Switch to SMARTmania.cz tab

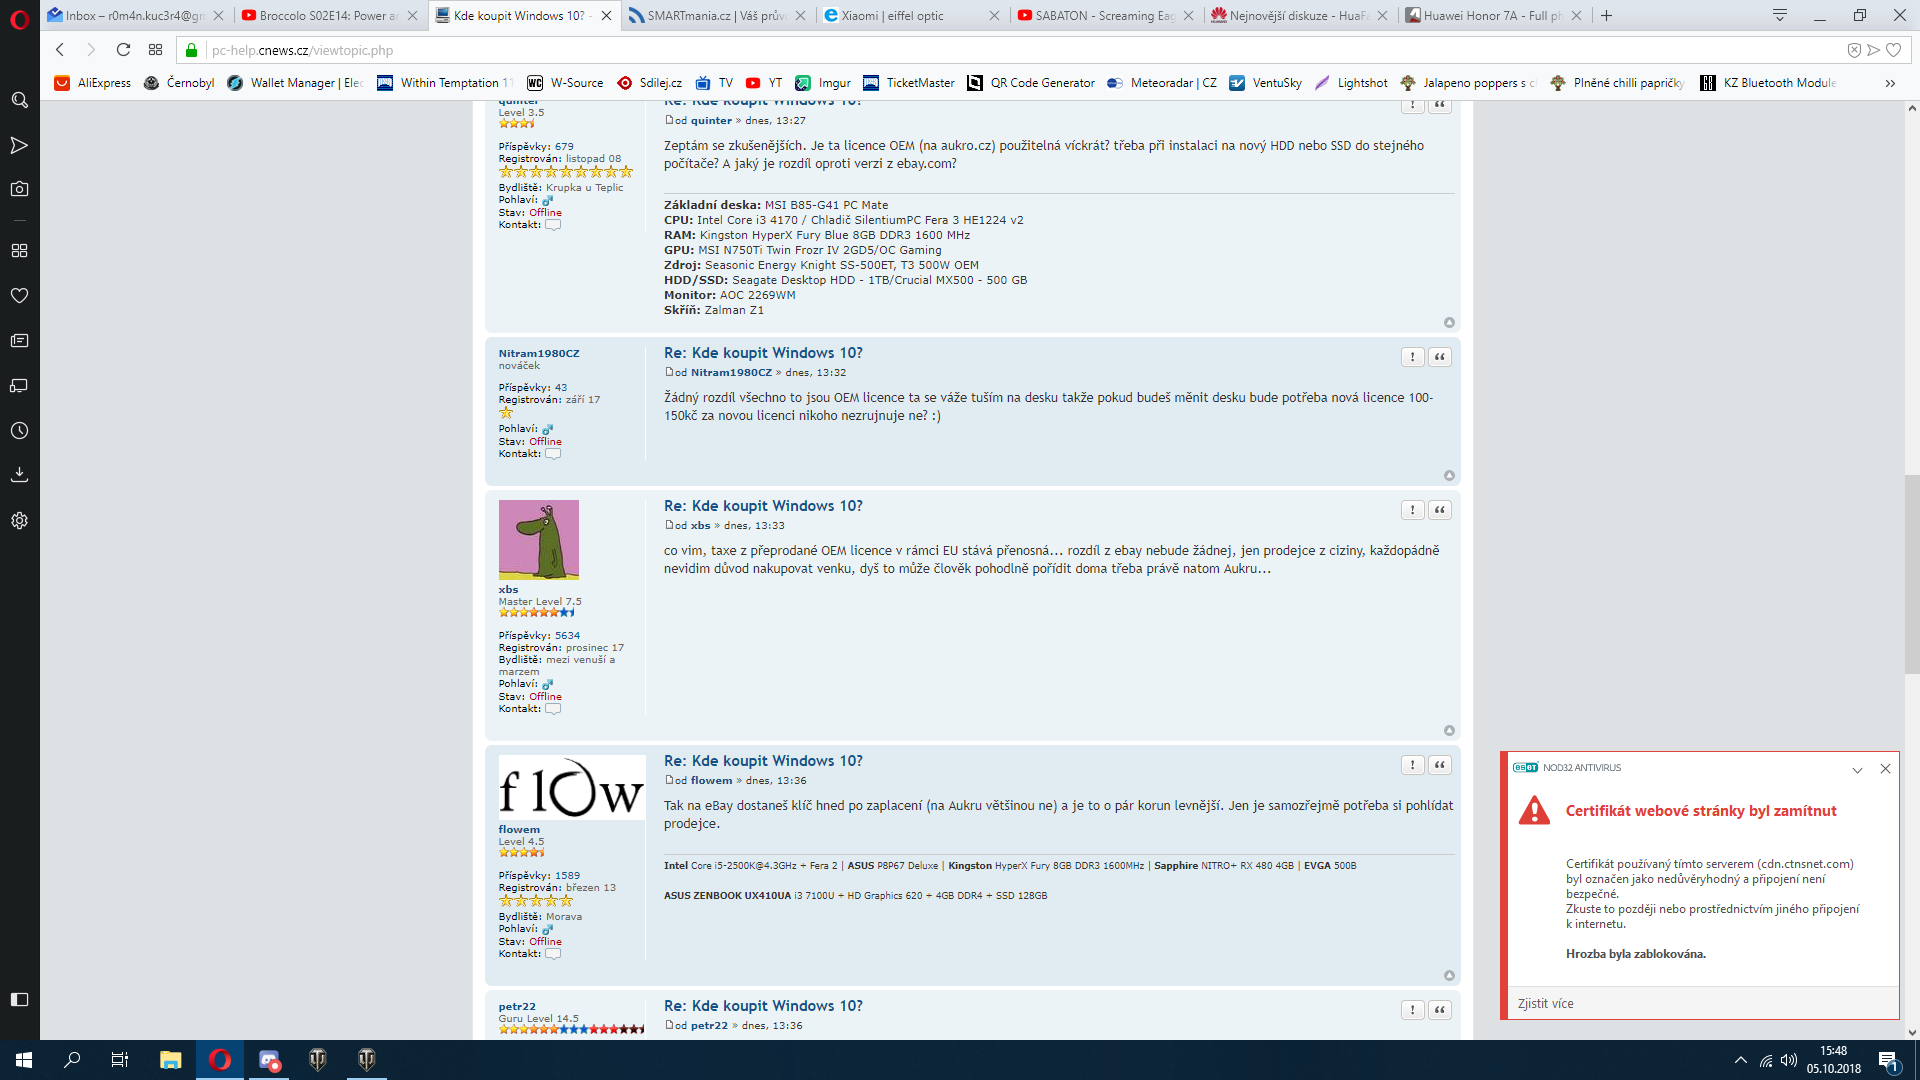click(x=715, y=15)
